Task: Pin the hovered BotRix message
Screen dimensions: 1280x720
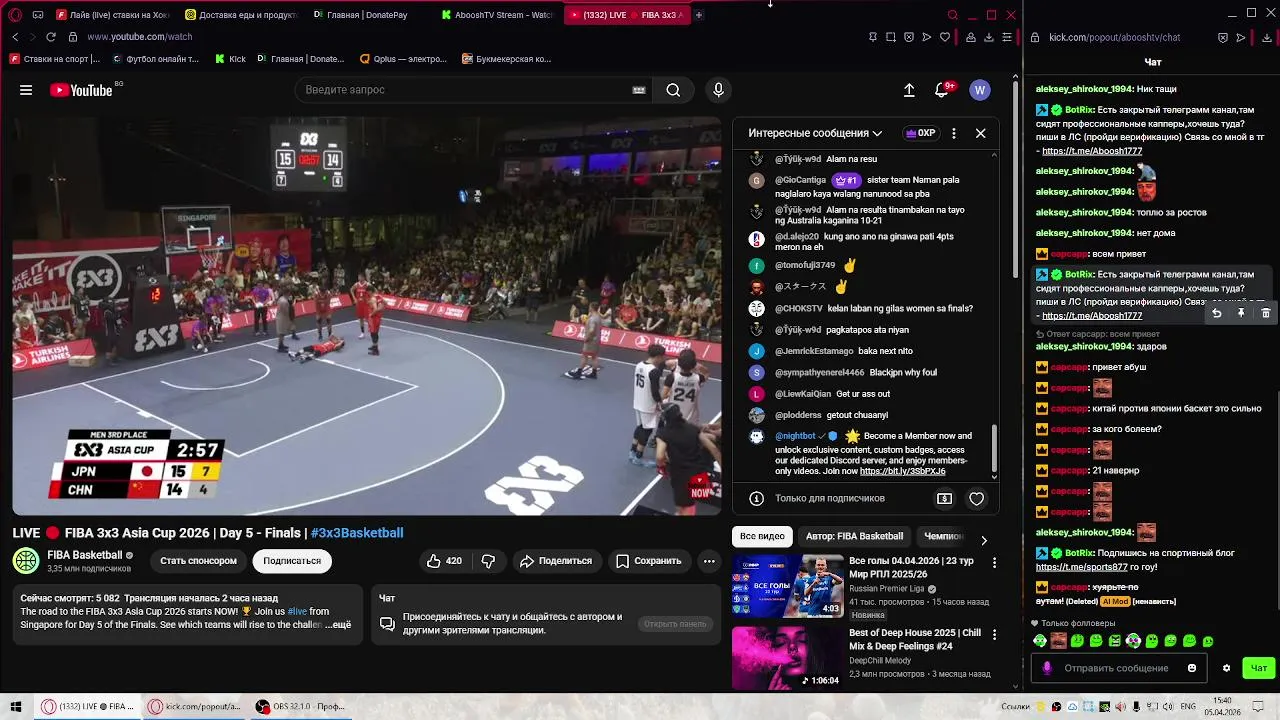Action: tap(1241, 313)
